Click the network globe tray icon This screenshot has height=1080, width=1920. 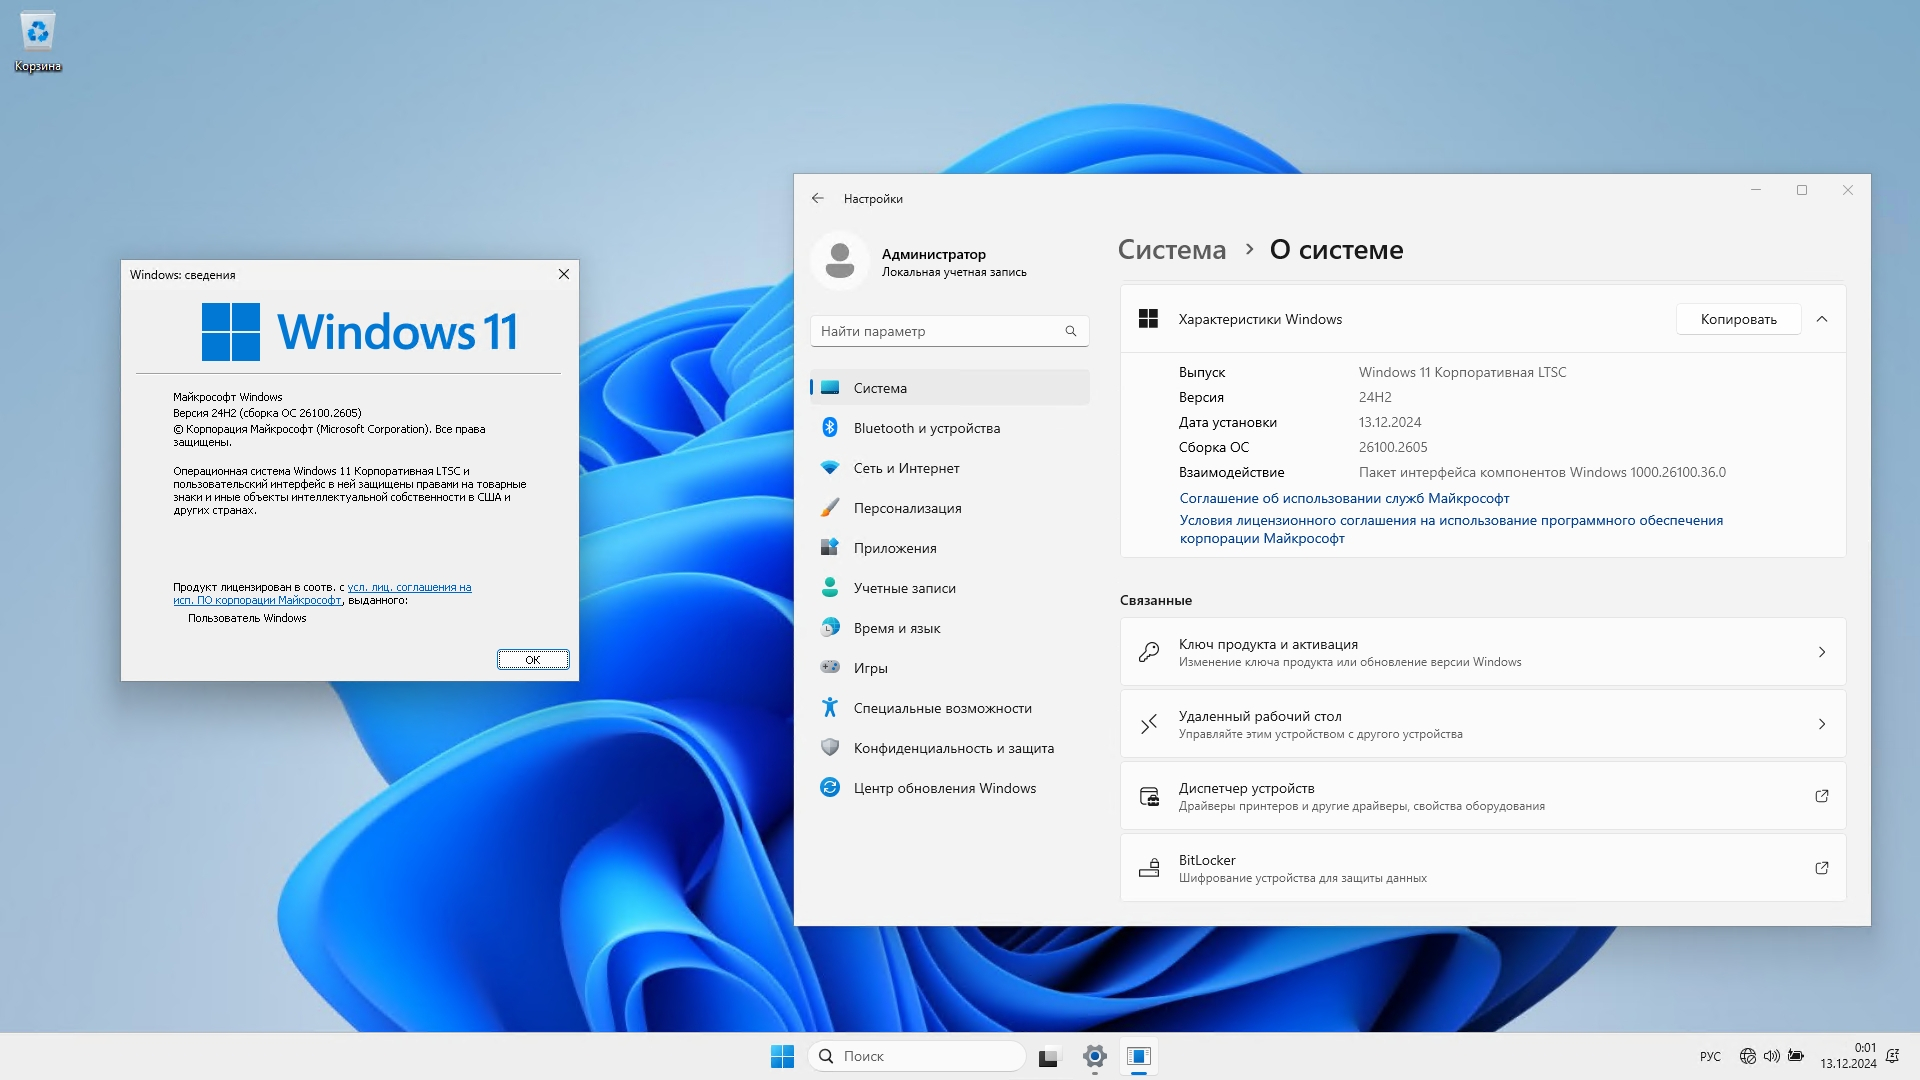click(1748, 1056)
